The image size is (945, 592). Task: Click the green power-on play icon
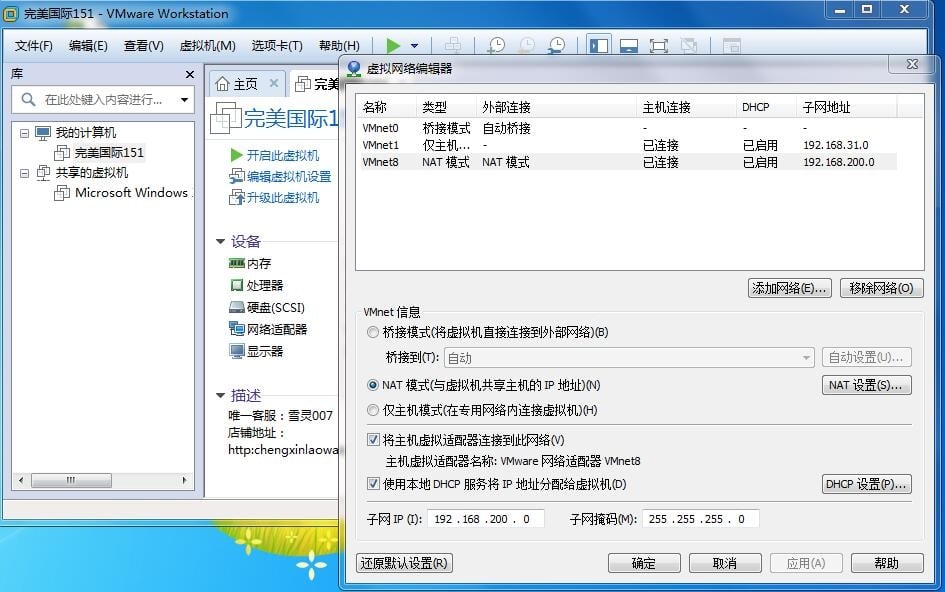pyautogui.click(x=393, y=45)
